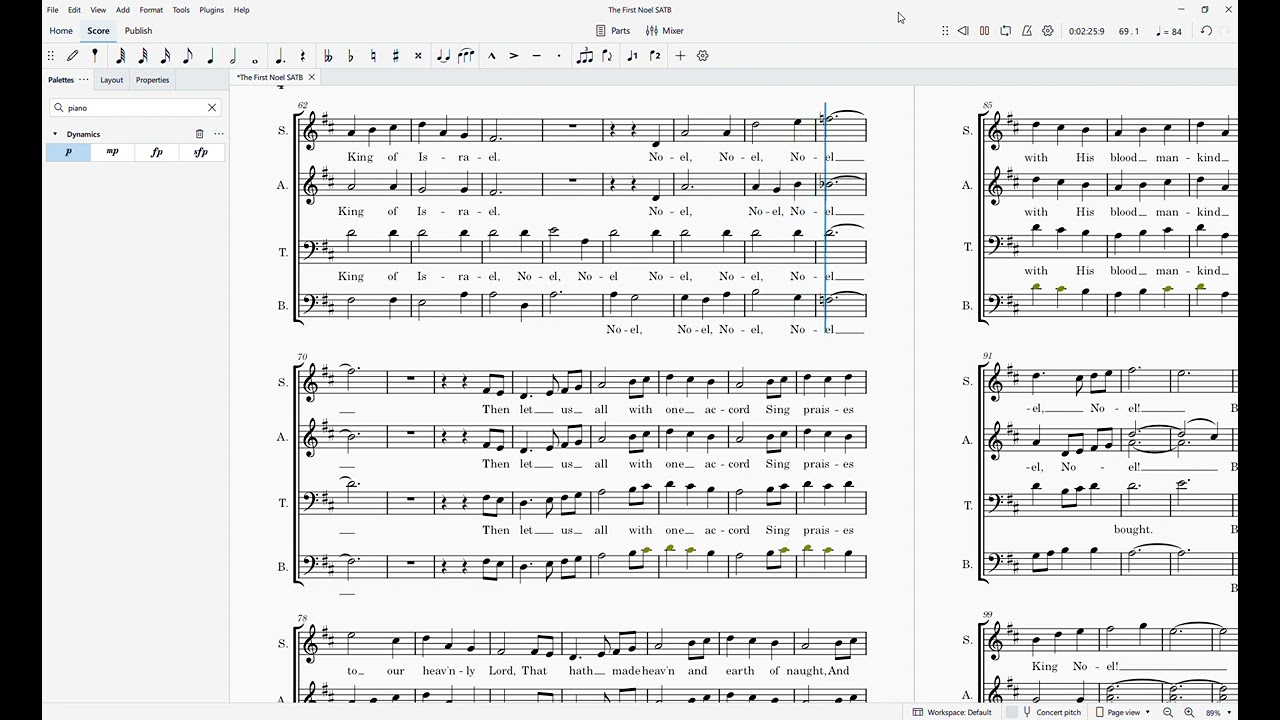Insert a rest with the rest icon

303,56
